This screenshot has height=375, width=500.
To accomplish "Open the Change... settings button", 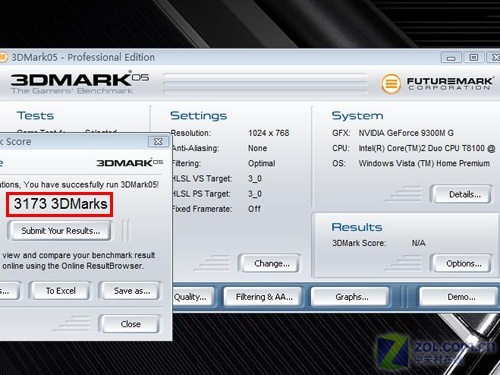I will 271,263.
